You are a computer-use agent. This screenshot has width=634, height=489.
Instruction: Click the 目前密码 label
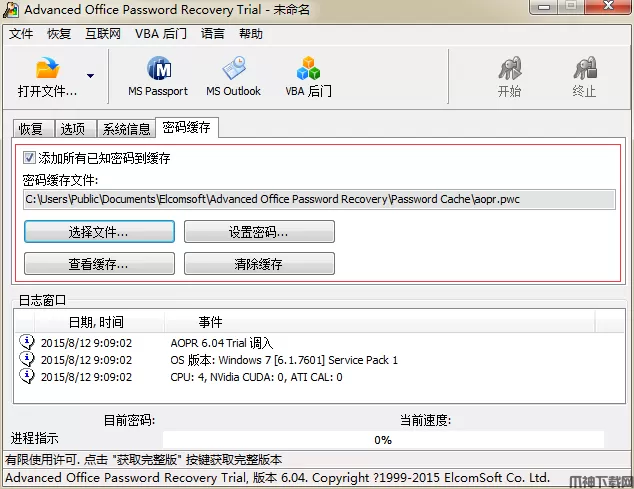pos(129,421)
